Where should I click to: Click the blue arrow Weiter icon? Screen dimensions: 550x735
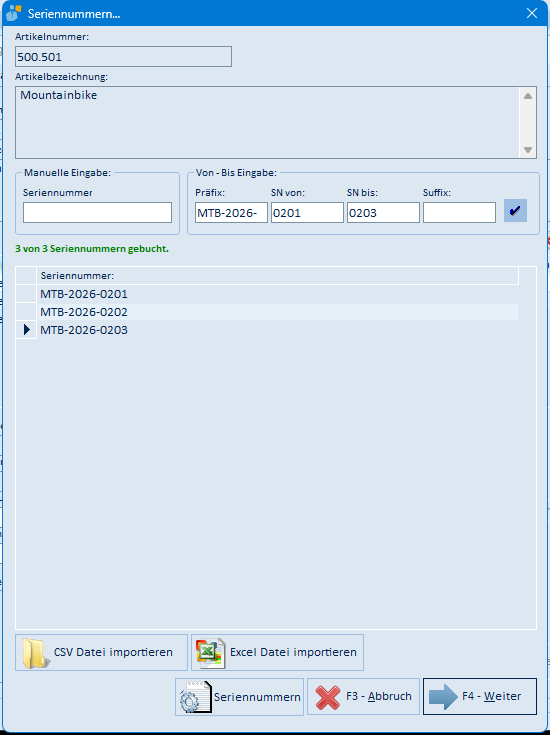tap(443, 697)
